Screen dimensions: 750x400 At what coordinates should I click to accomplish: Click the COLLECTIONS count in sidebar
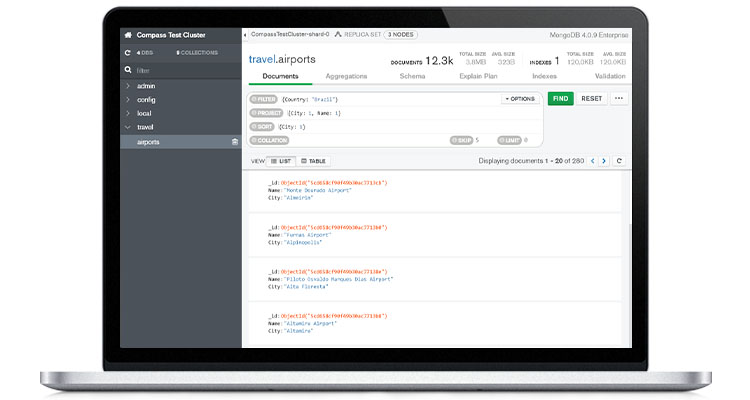197,53
